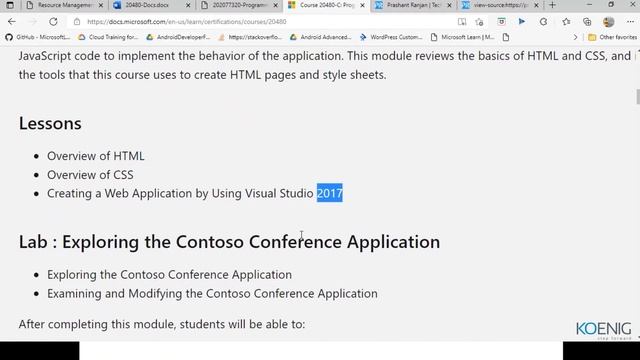The height and width of the screenshot is (360, 640).
Task: Restore down the browser window
Action: [611, 5]
